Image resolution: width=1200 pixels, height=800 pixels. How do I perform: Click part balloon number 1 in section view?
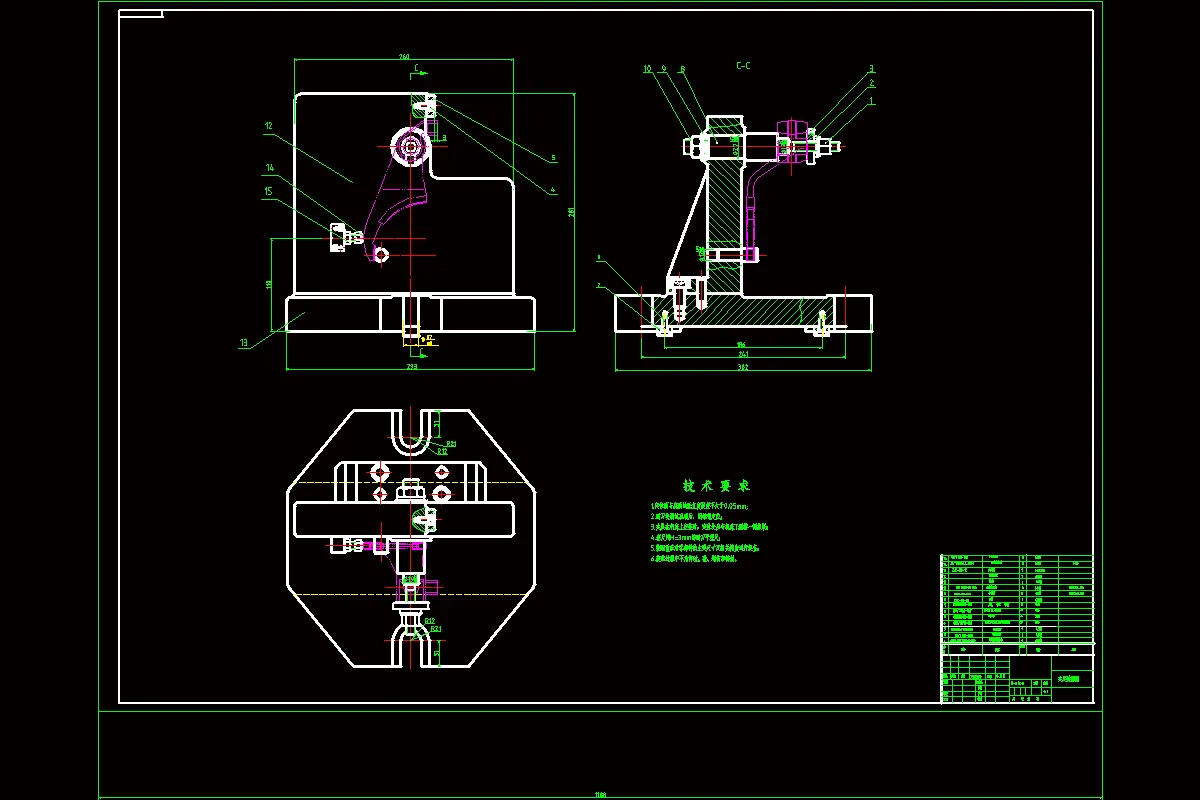click(871, 101)
